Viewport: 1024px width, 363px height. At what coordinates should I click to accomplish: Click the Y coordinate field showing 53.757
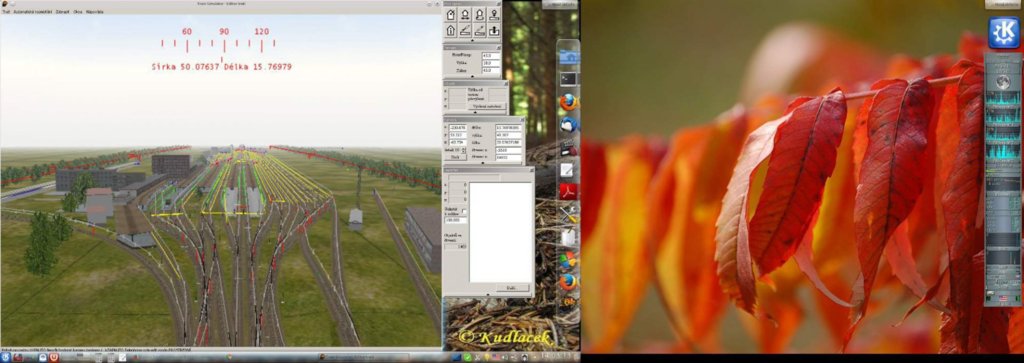pyautogui.click(x=458, y=134)
